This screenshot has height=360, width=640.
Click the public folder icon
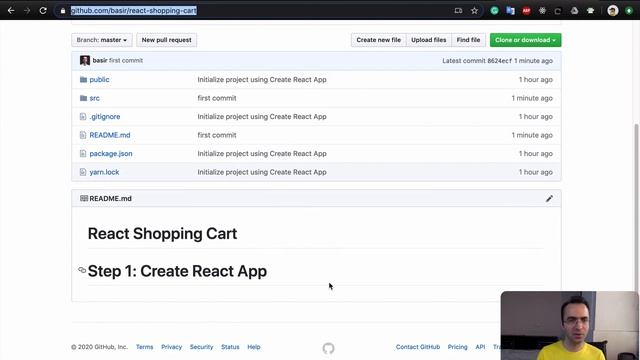83,80
